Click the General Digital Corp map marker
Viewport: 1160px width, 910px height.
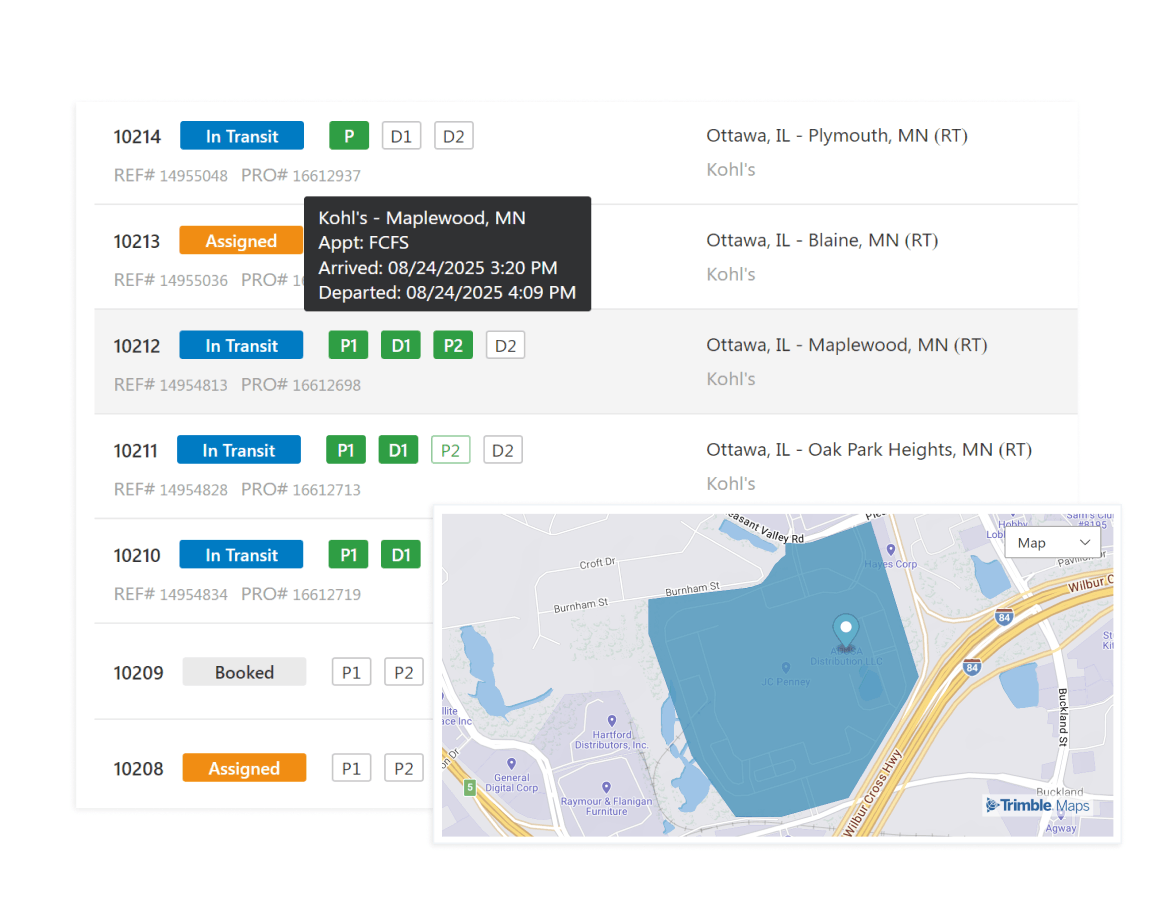click(511, 764)
